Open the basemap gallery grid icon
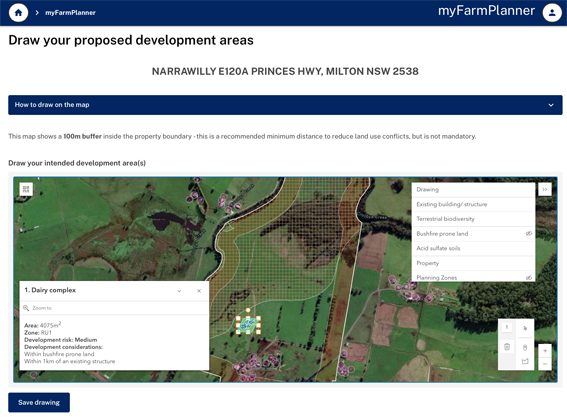This screenshot has width=567, height=419. tap(26, 189)
